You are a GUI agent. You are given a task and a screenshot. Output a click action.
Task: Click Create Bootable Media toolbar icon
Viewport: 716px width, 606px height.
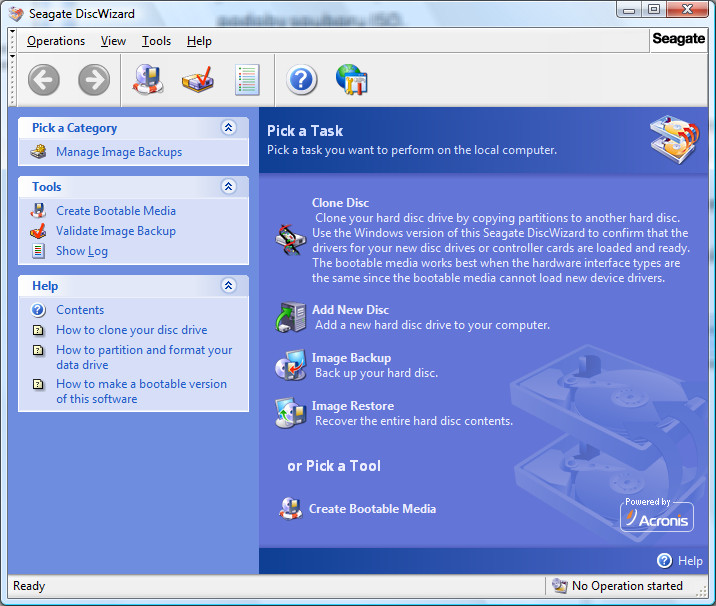click(x=148, y=79)
